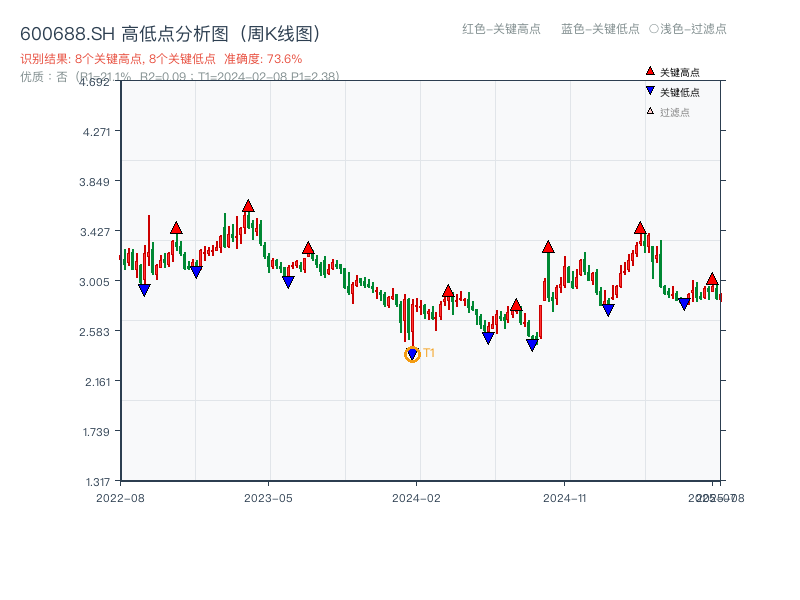This screenshot has width=800, height=600.
Task: Click the 2024-02 x-axis date label
Action: click(x=417, y=497)
